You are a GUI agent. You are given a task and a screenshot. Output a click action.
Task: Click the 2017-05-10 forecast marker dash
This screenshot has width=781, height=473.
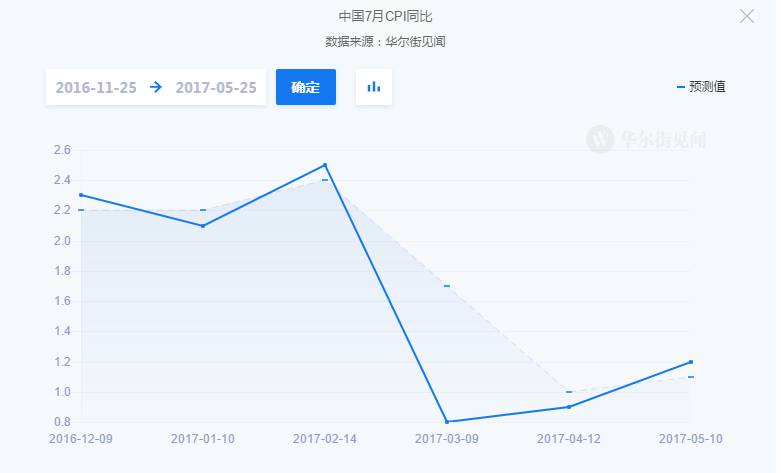[691, 377]
